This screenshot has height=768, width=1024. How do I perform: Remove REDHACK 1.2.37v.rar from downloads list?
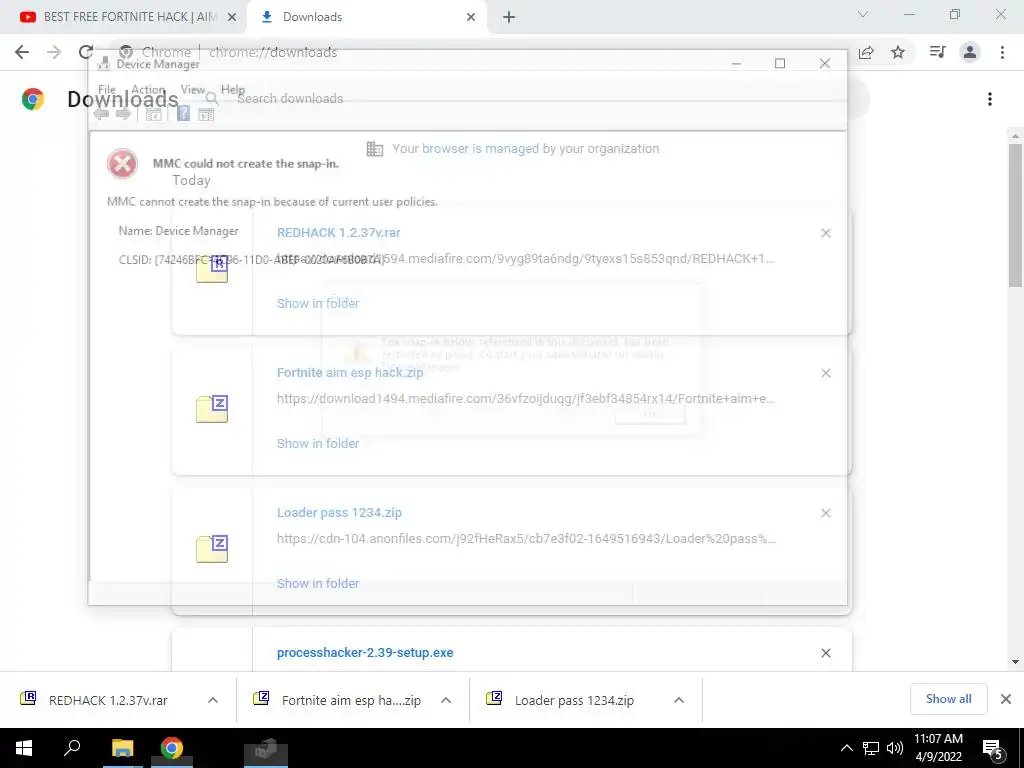[x=825, y=233]
